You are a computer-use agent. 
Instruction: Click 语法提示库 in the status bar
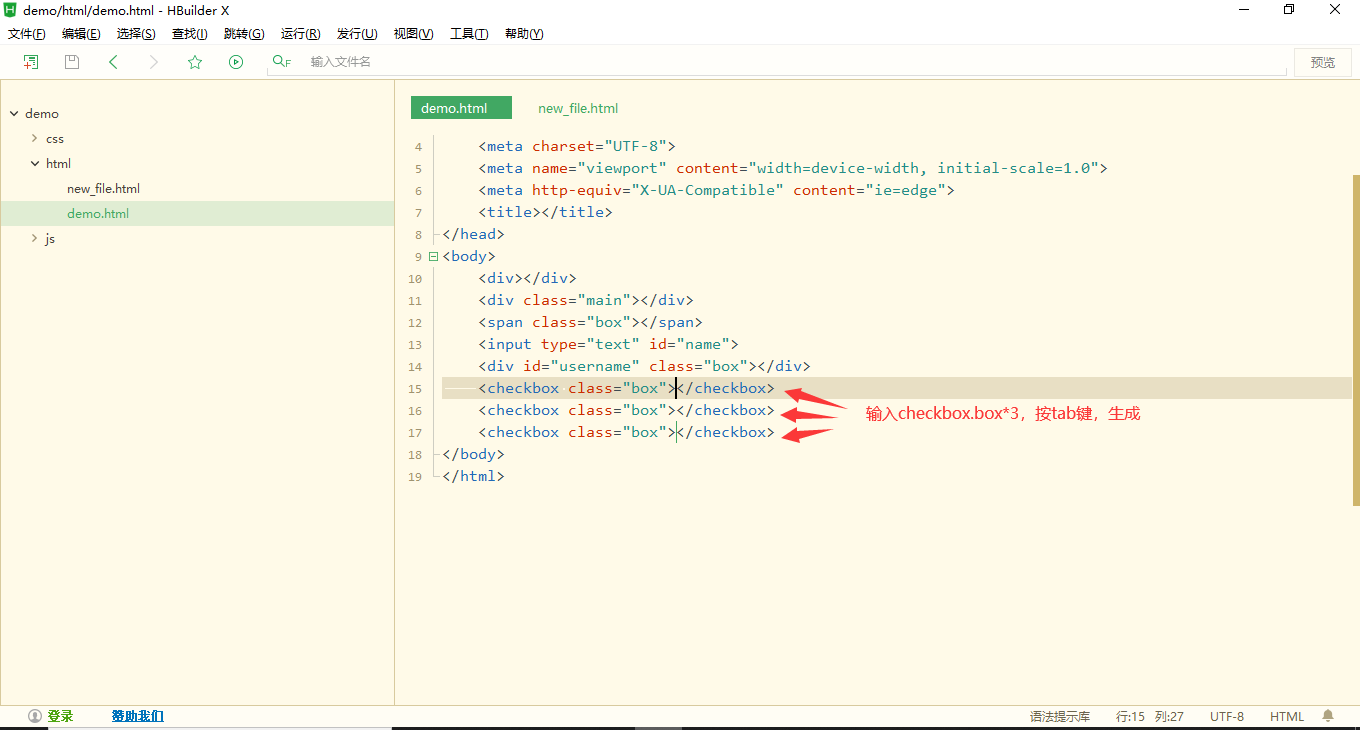1060,716
